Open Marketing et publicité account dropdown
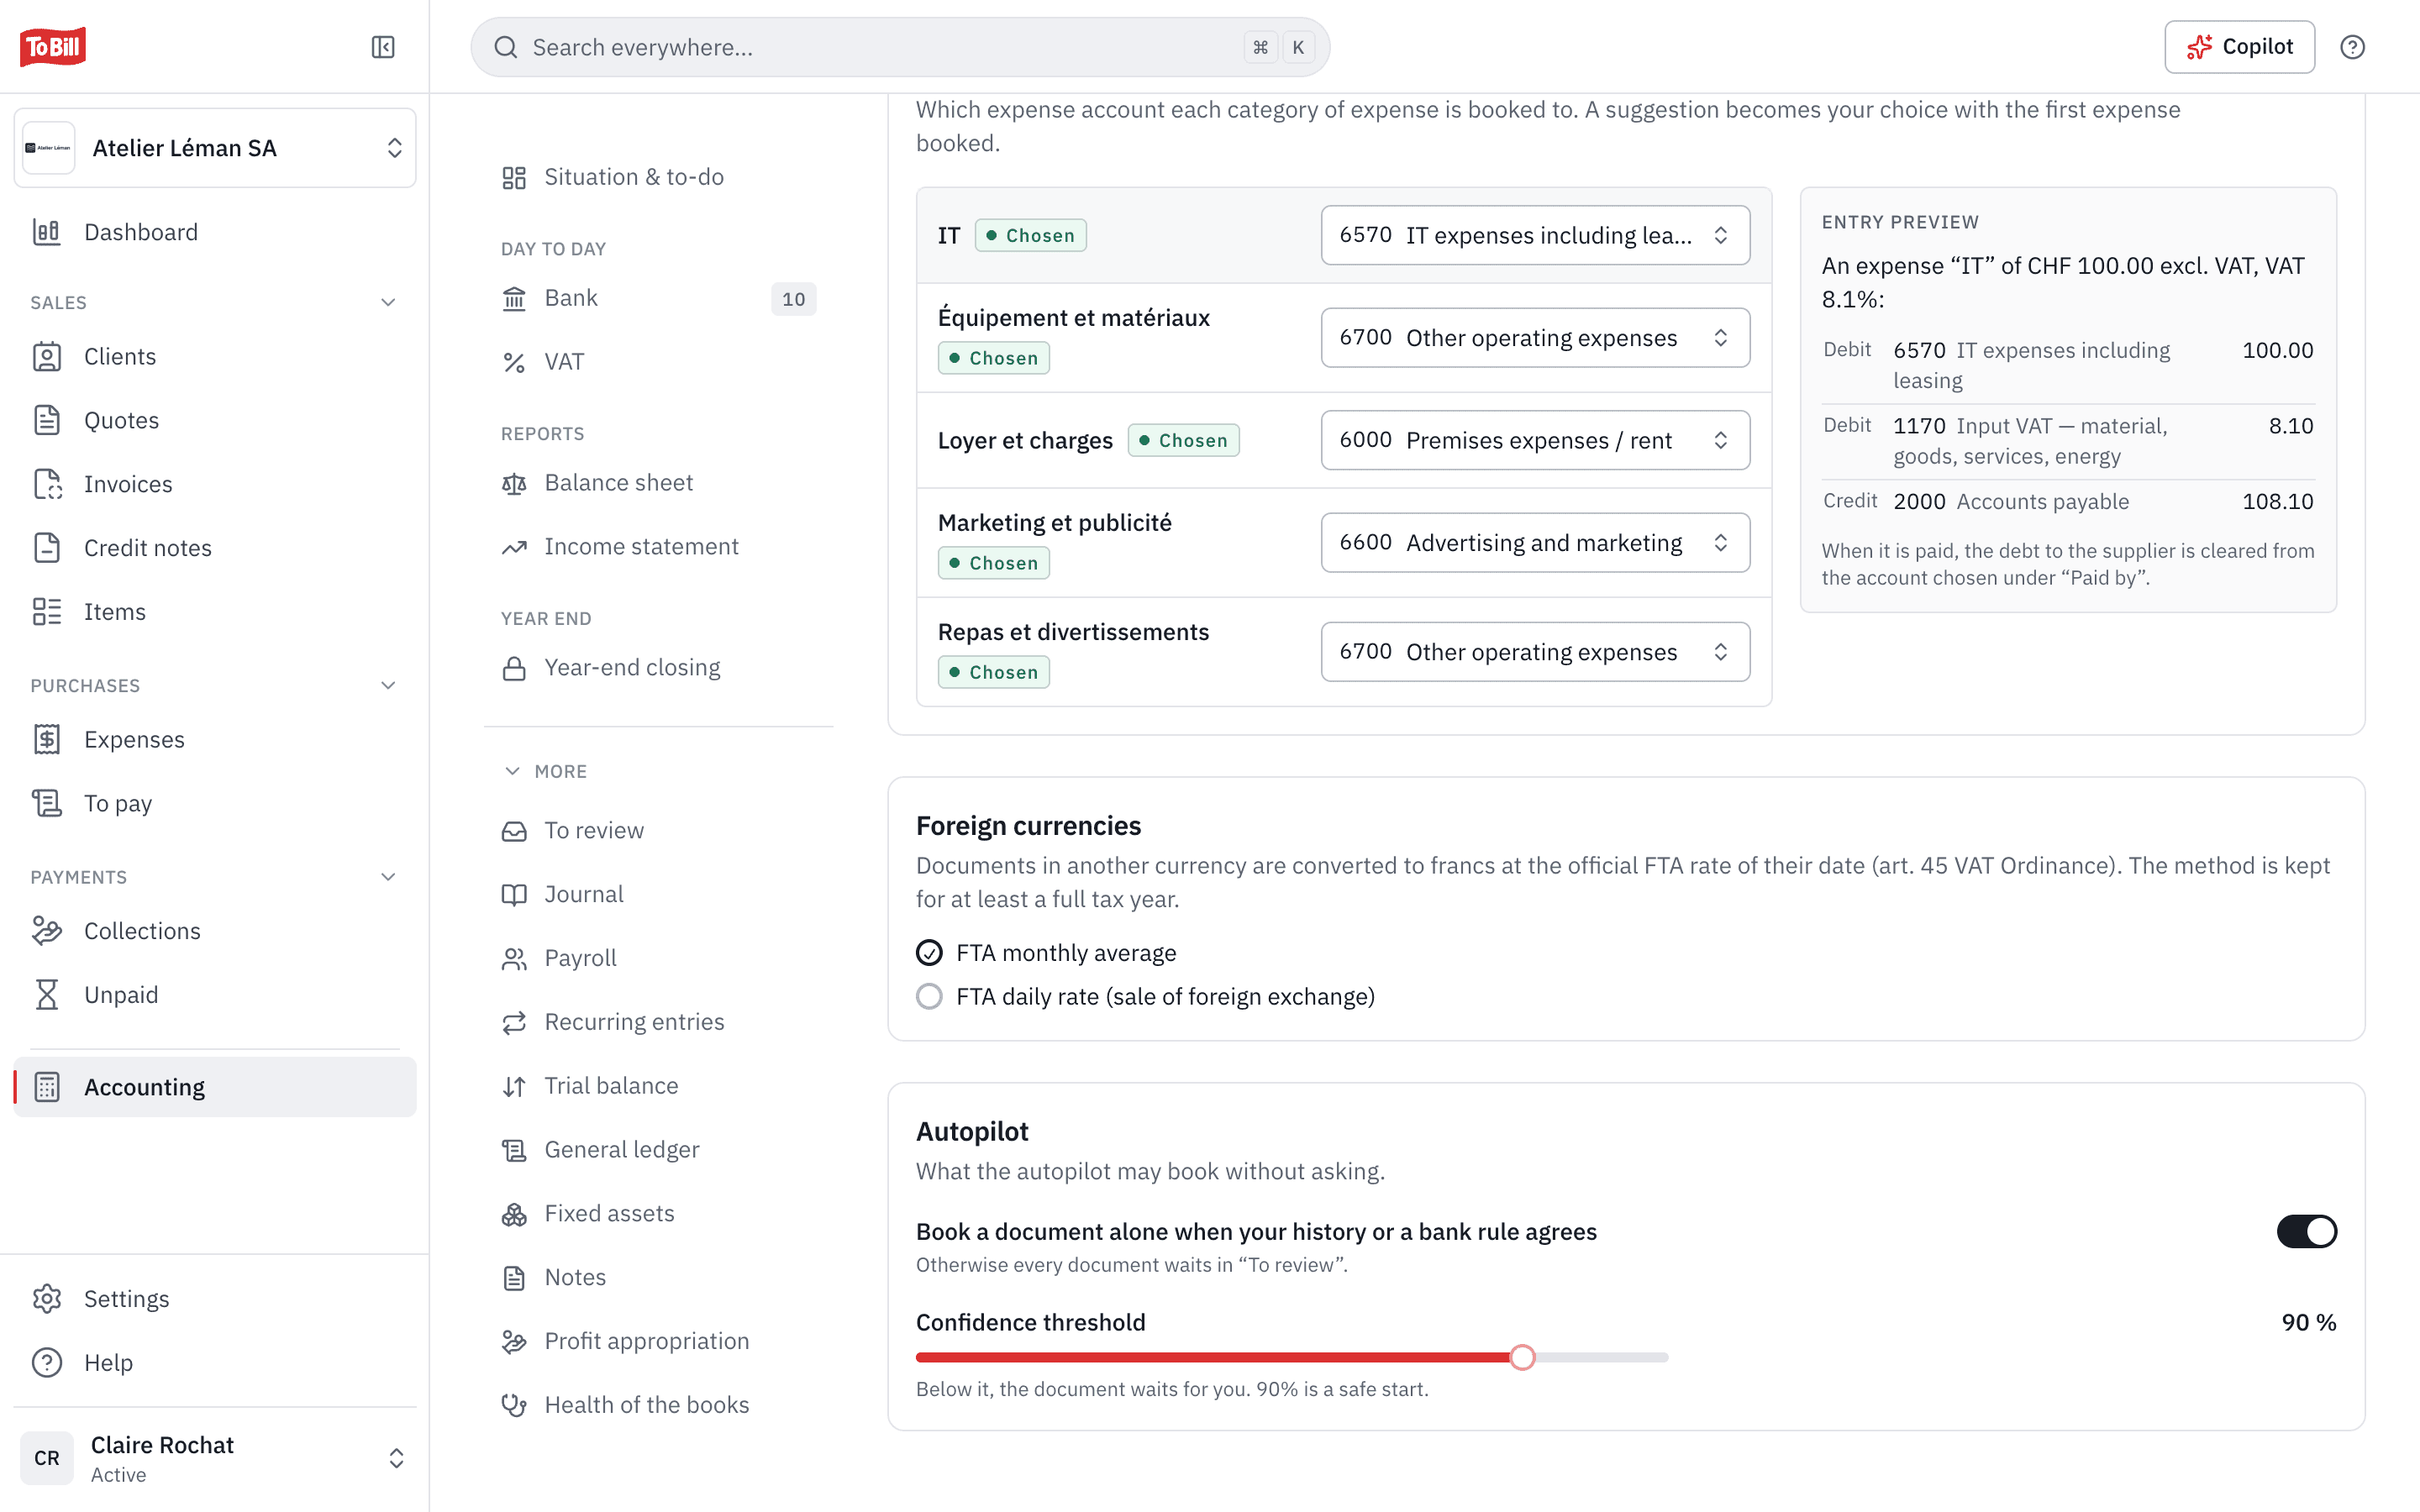The width and height of the screenshot is (2420, 1512). (1535, 543)
